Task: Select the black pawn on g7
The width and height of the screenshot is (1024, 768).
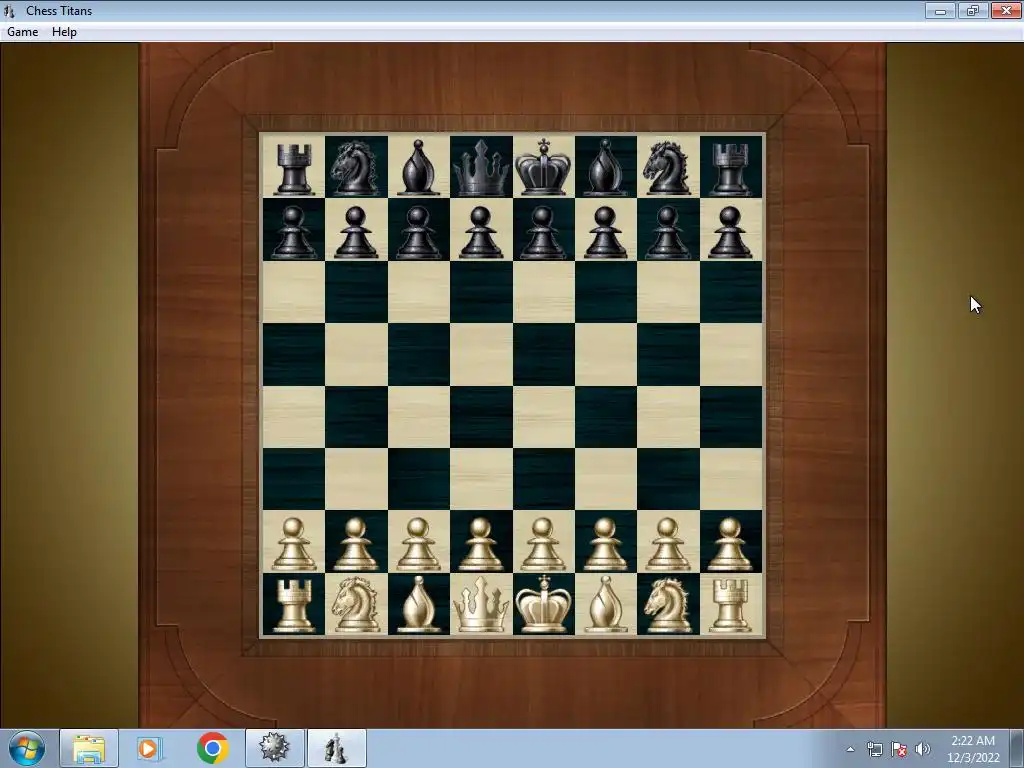Action: click(x=667, y=232)
